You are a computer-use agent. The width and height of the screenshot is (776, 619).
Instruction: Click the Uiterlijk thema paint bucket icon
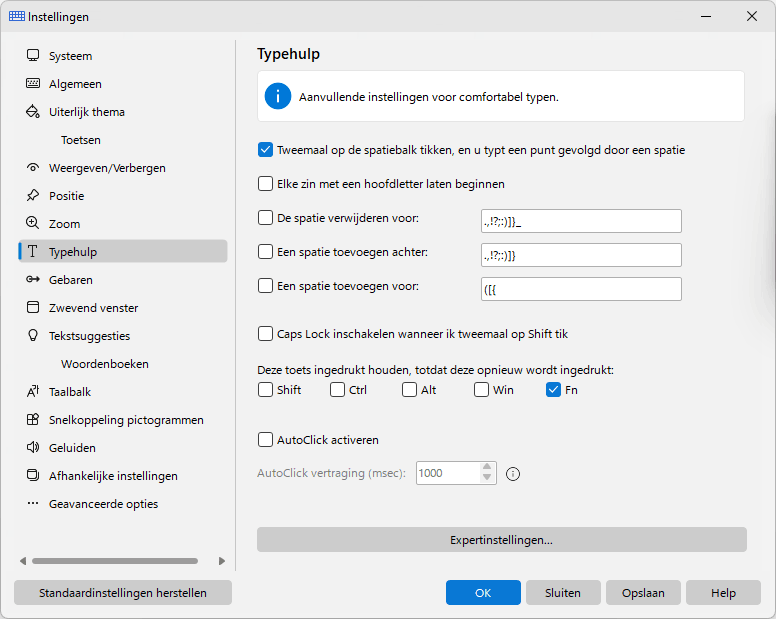pyautogui.click(x=33, y=111)
